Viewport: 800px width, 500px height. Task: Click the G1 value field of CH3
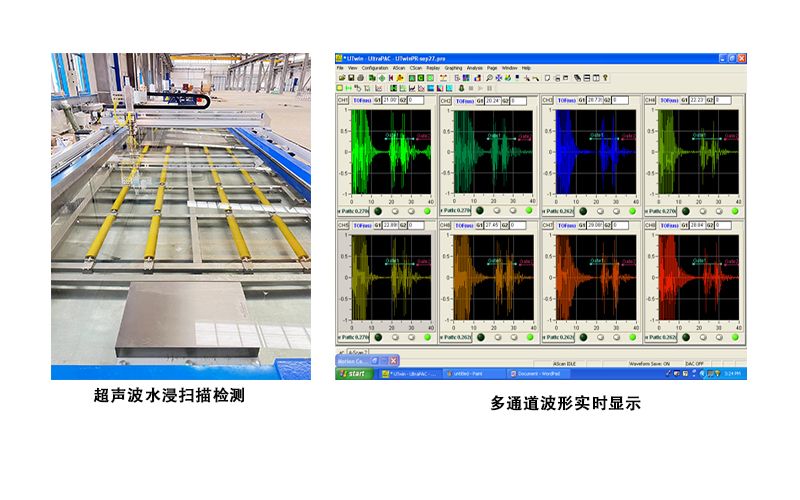point(596,100)
